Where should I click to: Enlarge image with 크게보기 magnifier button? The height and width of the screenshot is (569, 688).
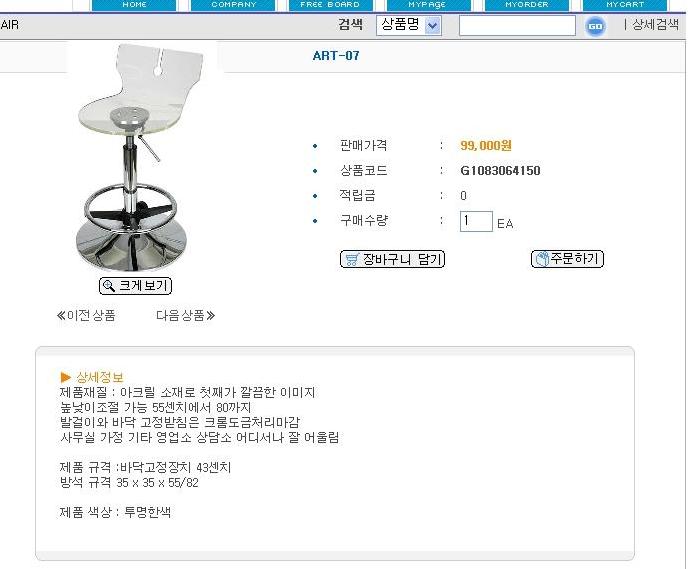(x=135, y=286)
